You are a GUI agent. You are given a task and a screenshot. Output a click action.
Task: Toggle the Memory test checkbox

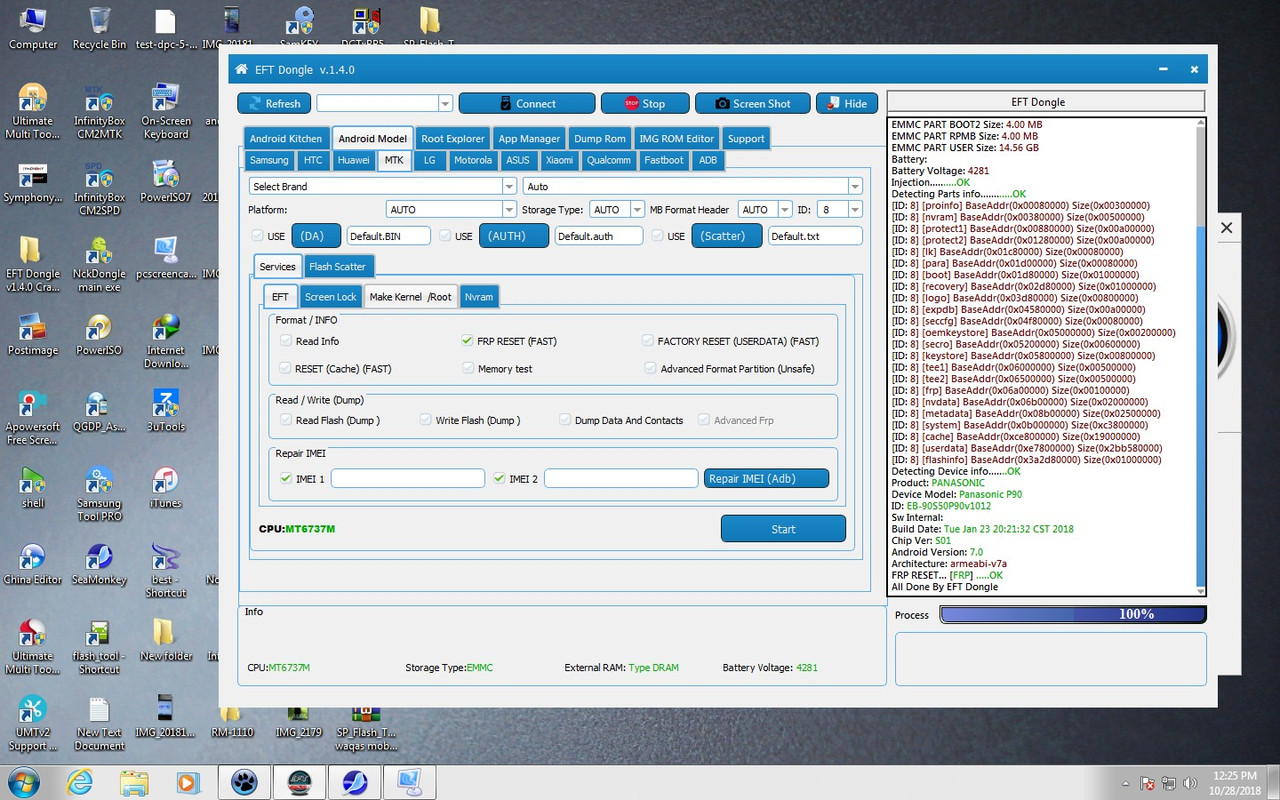[x=468, y=368]
